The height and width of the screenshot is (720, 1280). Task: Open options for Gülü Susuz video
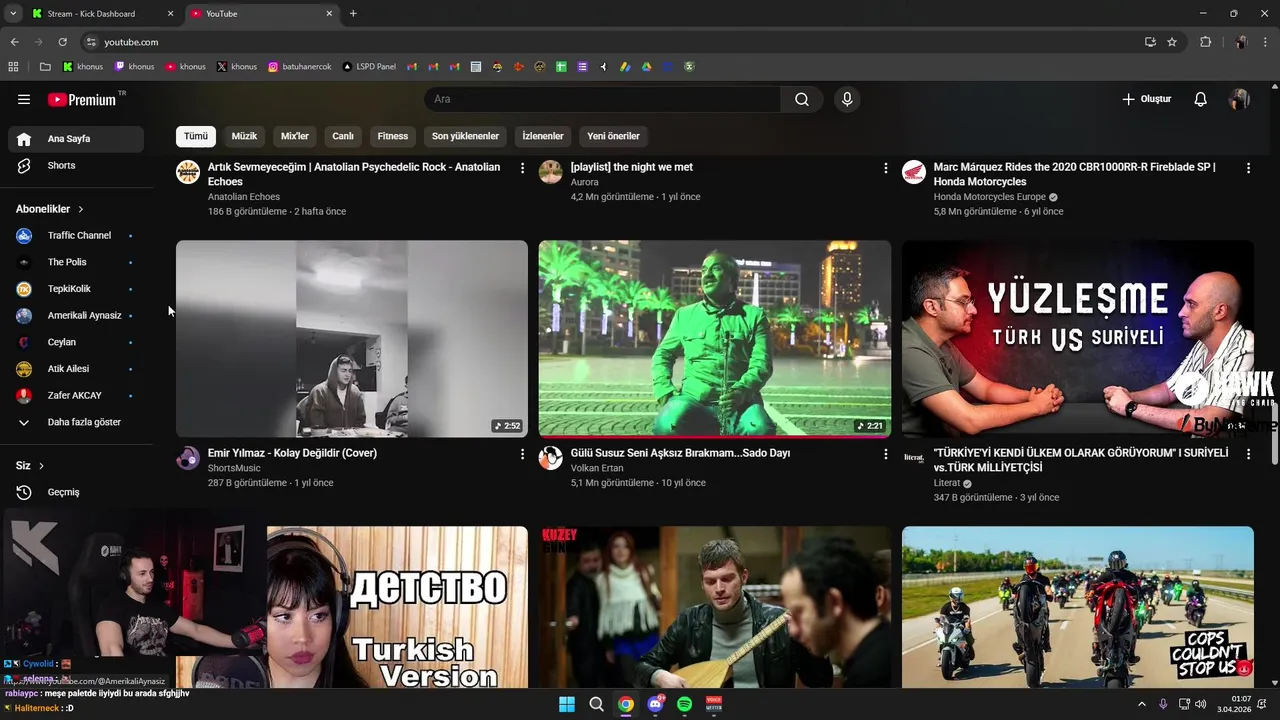885,454
